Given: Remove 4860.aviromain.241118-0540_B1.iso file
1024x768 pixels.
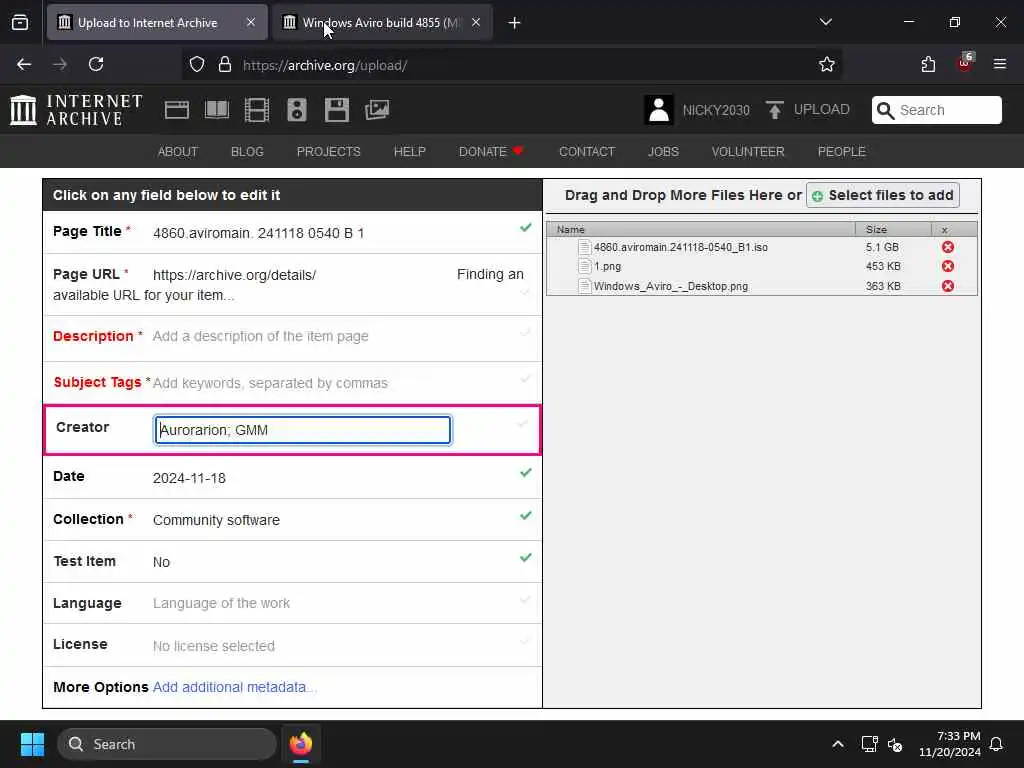Looking at the screenshot, I should (x=948, y=247).
